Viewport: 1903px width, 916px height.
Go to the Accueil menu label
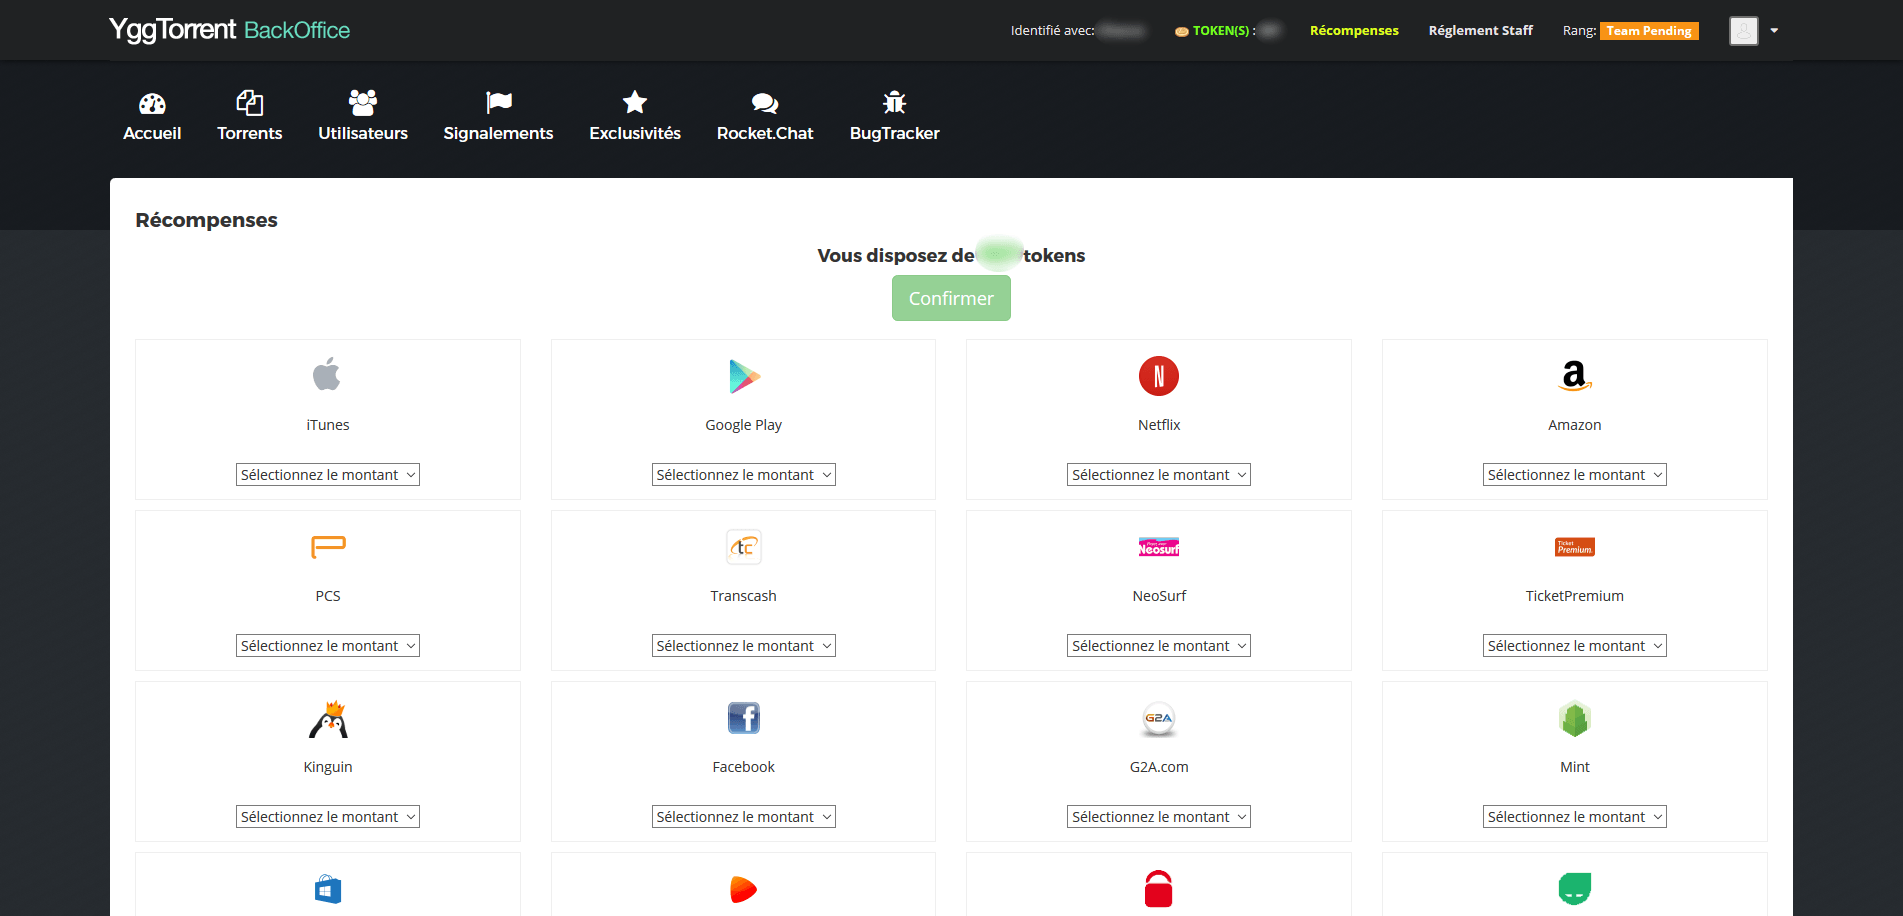[152, 133]
